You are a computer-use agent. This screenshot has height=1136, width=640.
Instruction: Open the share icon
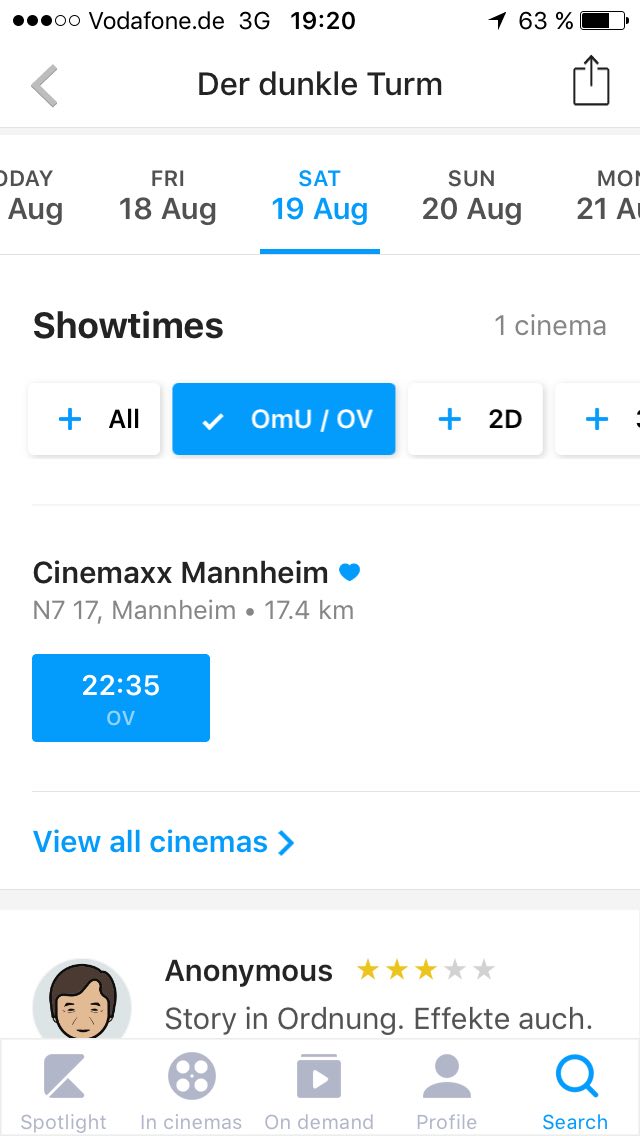[591, 82]
